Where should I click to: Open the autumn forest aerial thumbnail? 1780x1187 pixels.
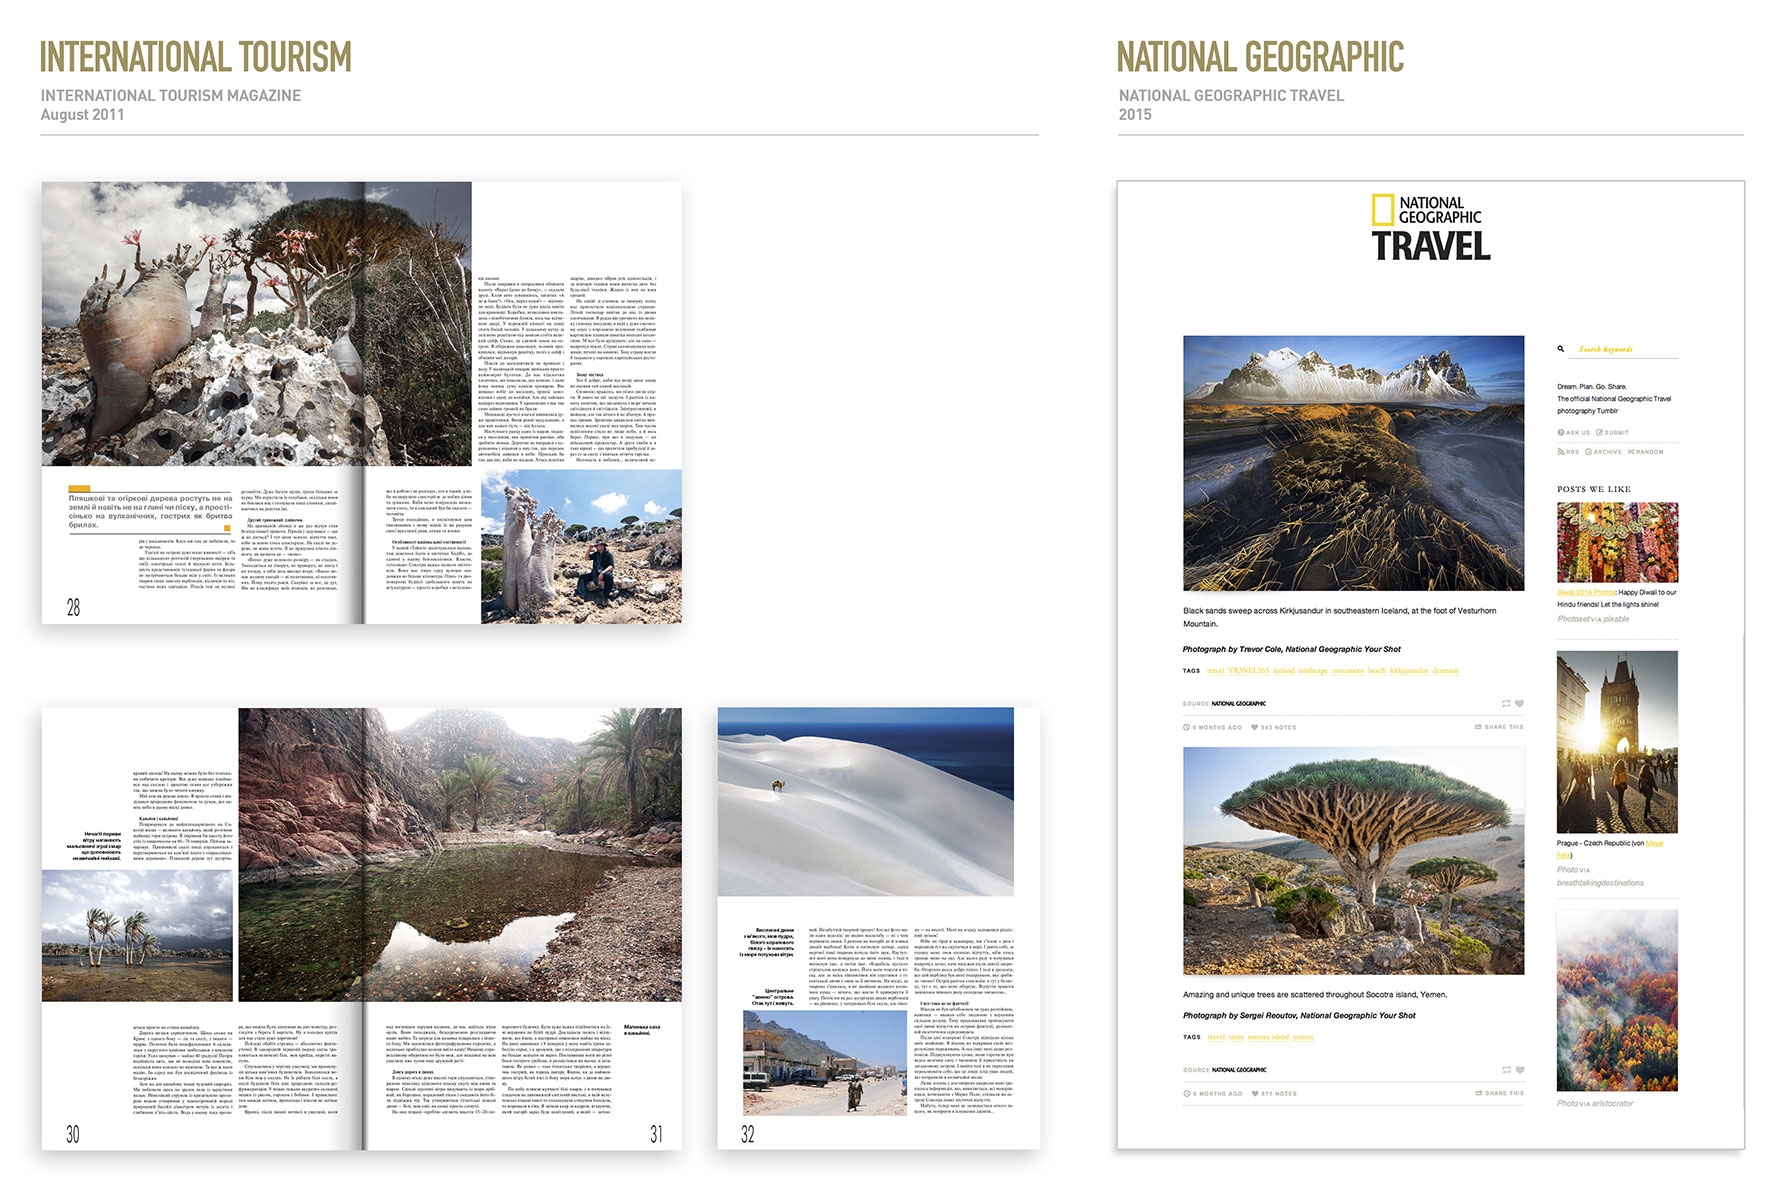[x=1617, y=1000]
